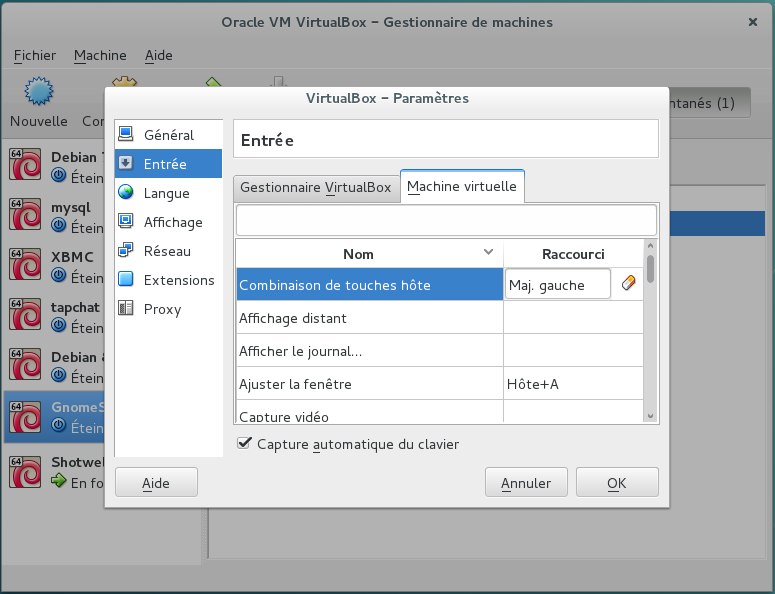
Task: Open the Aide menu in menu bar
Action: click(x=159, y=55)
